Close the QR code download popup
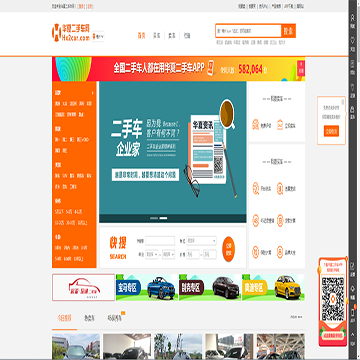This screenshot has height=360, width=360. point(346,258)
